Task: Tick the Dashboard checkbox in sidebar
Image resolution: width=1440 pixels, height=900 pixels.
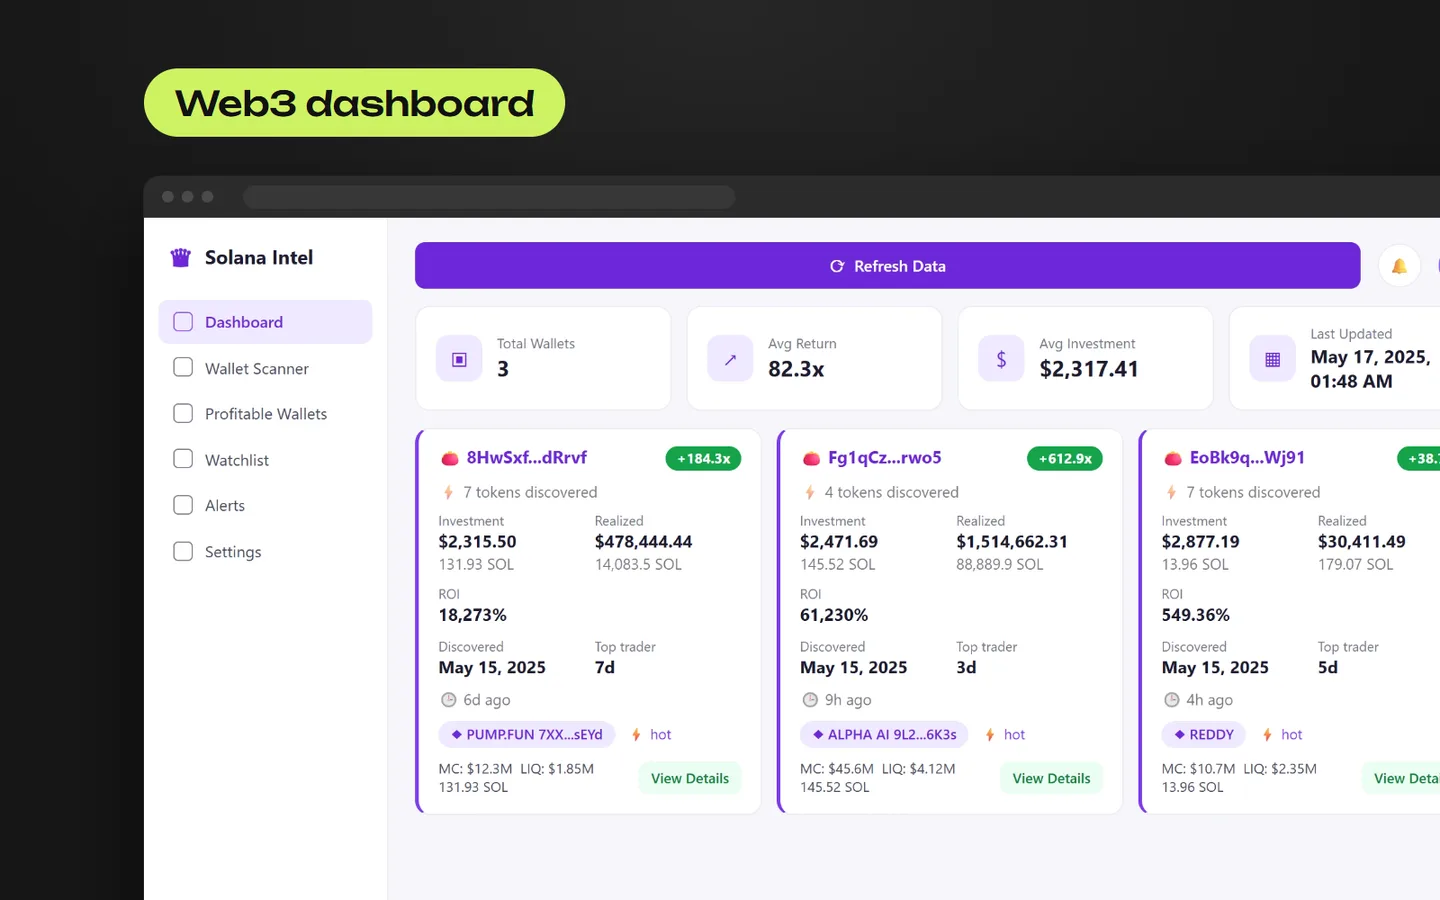Action: [183, 322]
